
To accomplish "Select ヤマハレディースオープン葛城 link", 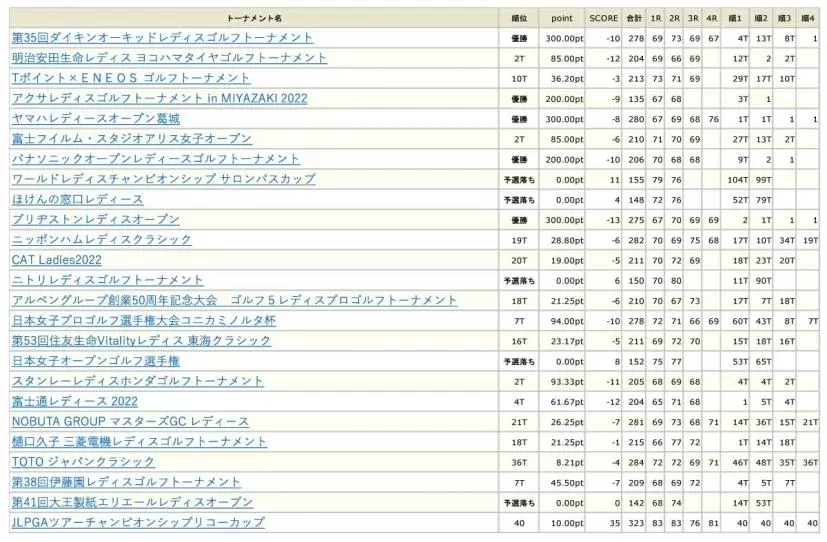I will pos(95,118).
